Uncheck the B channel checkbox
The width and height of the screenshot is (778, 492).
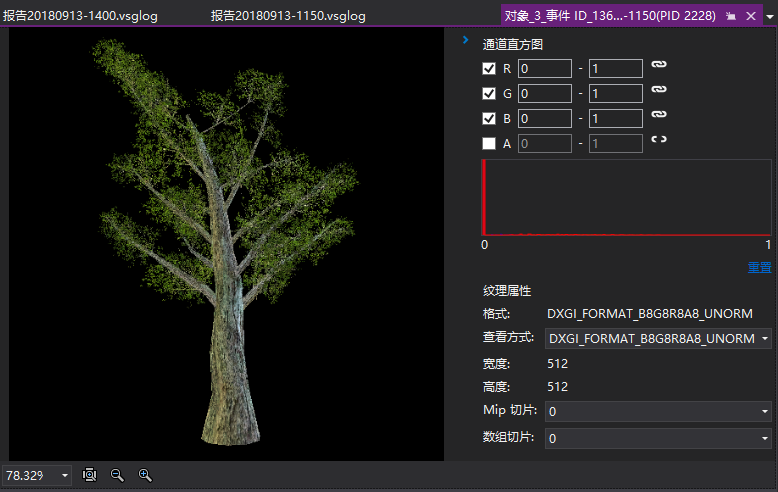tap(489, 119)
